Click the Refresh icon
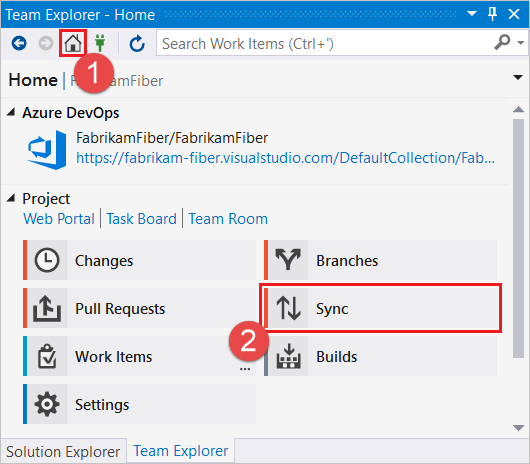Image resolution: width=530 pixels, height=464 pixels. tap(137, 44)
